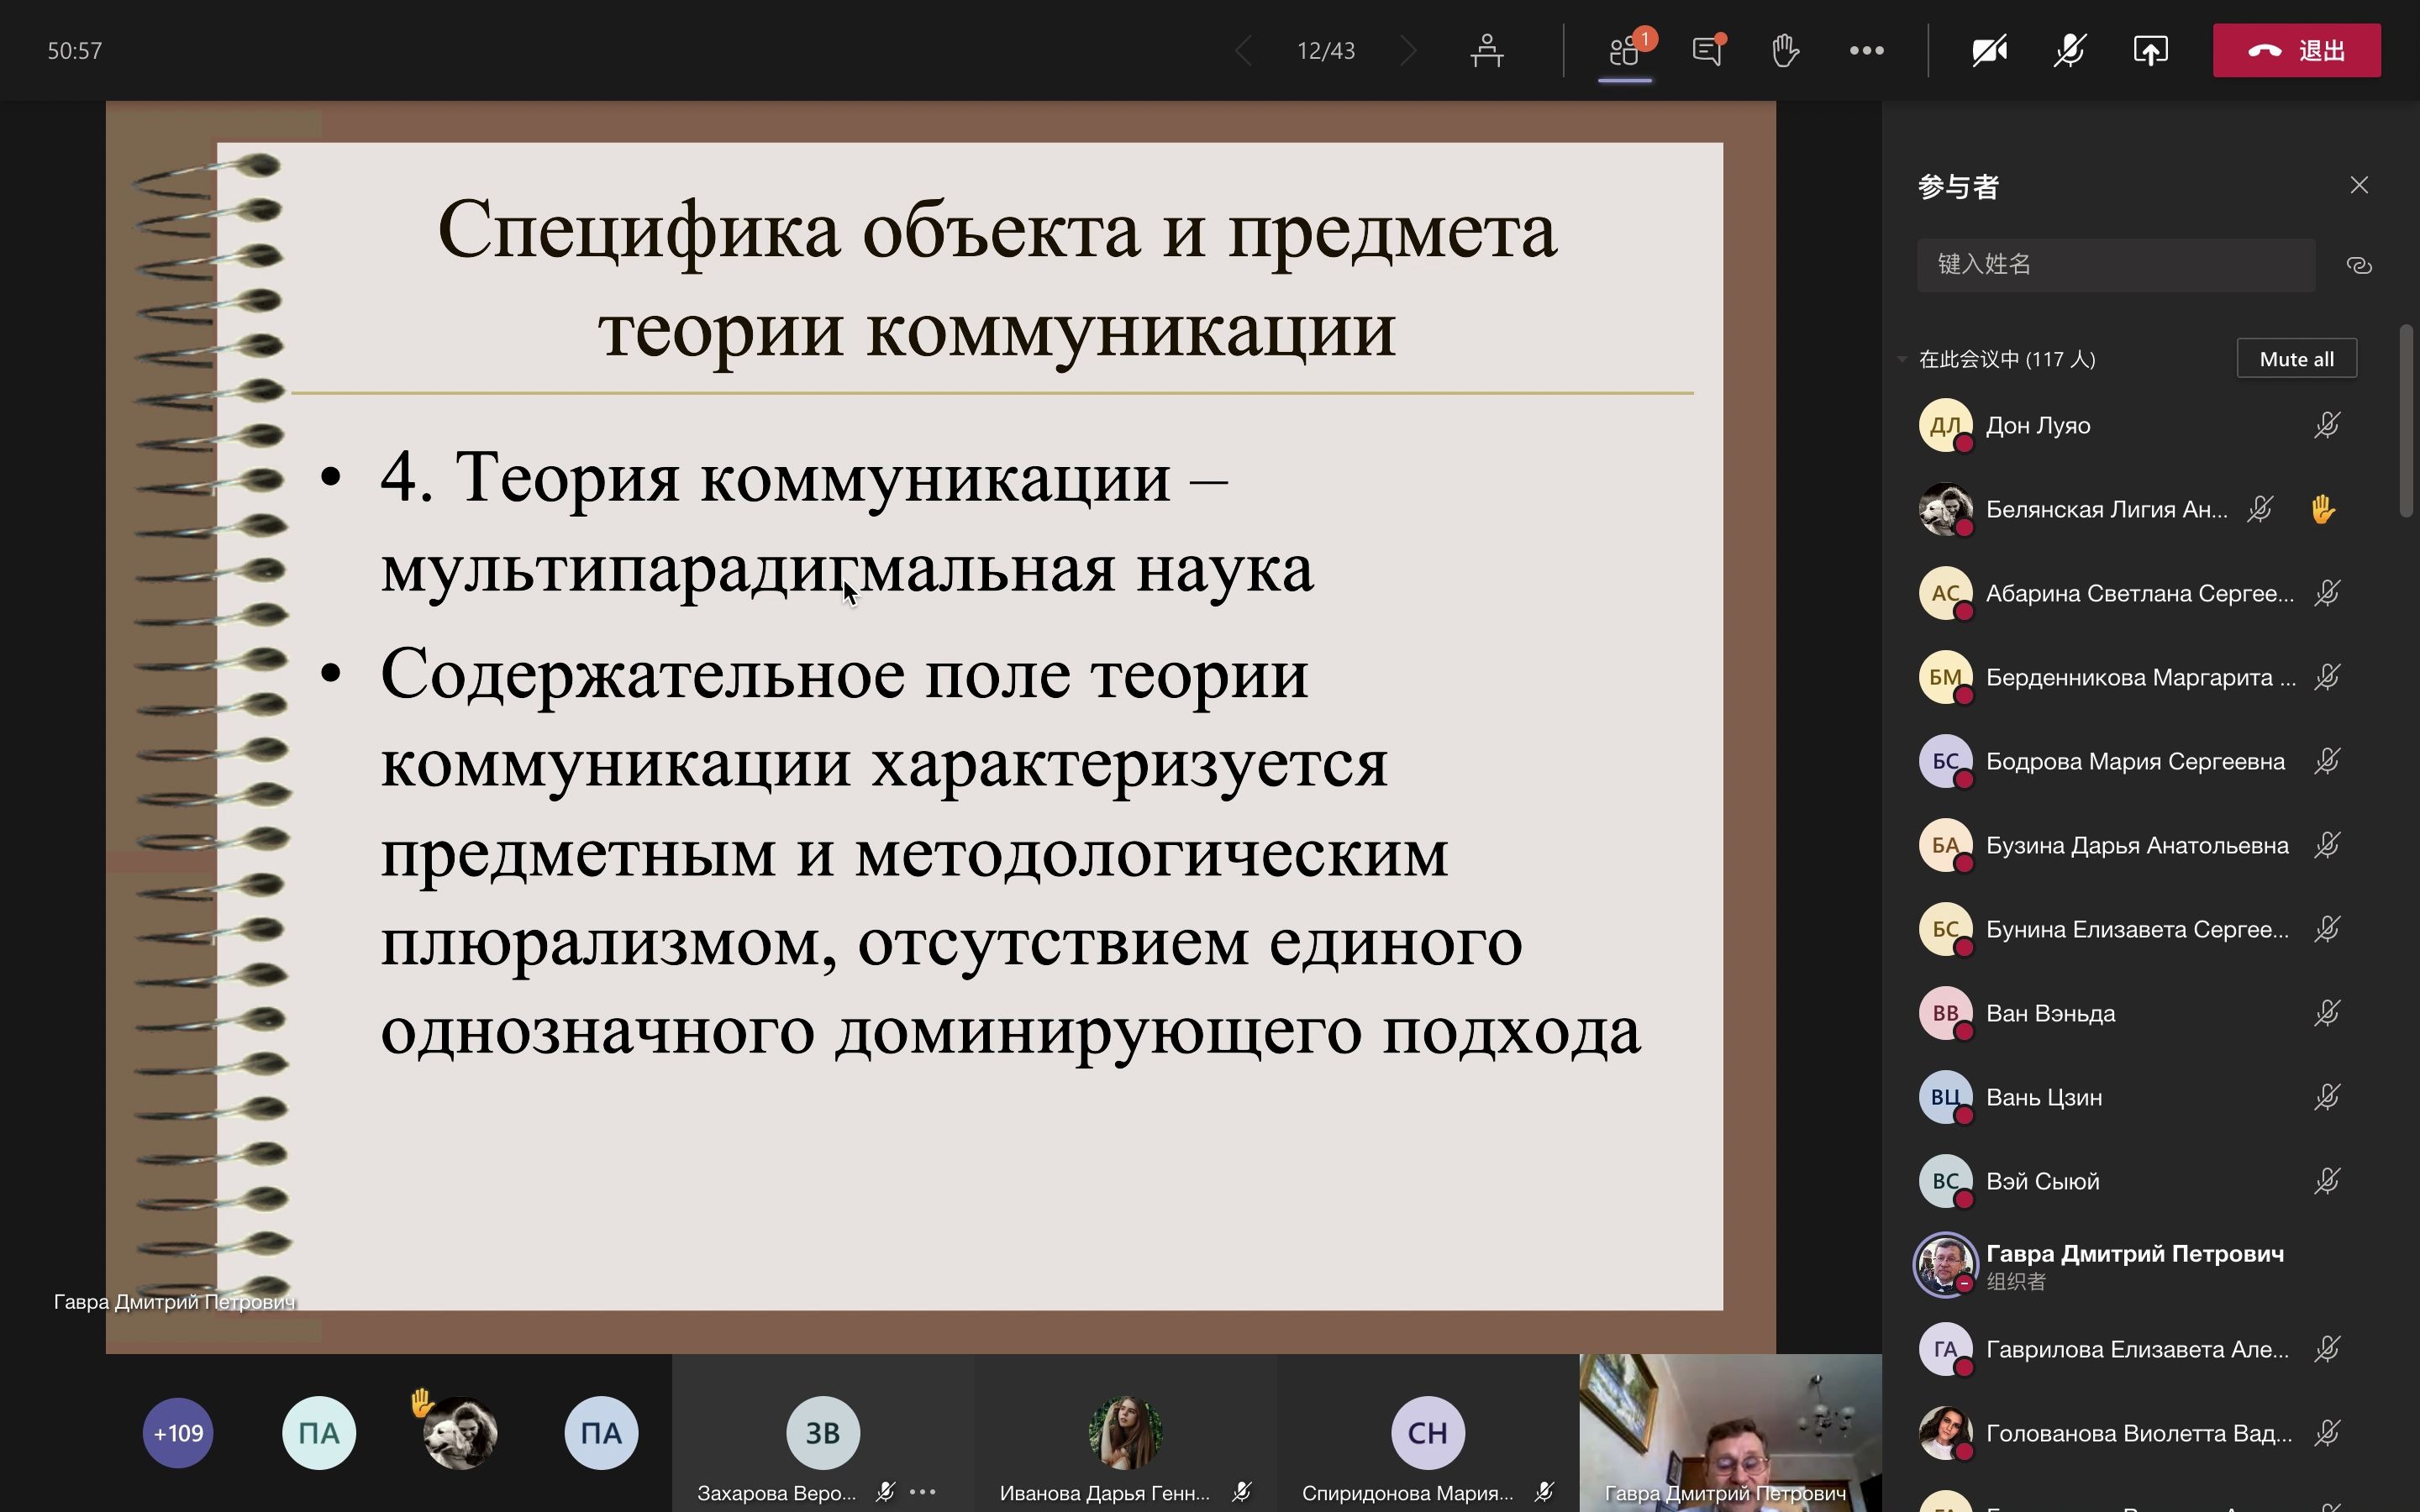This screenshot has height=1512, width=2420.
Task: Focus the 键入姓名 search field
Action: [2116, 264]
